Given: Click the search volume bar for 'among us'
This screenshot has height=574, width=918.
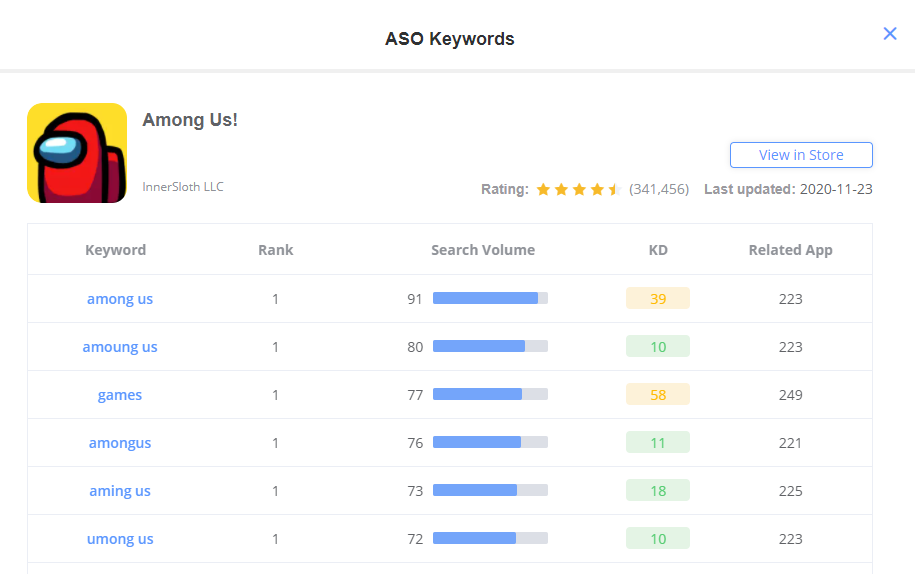Looking at the screenshot, I should pyautogui.click(x=490, y=298).
